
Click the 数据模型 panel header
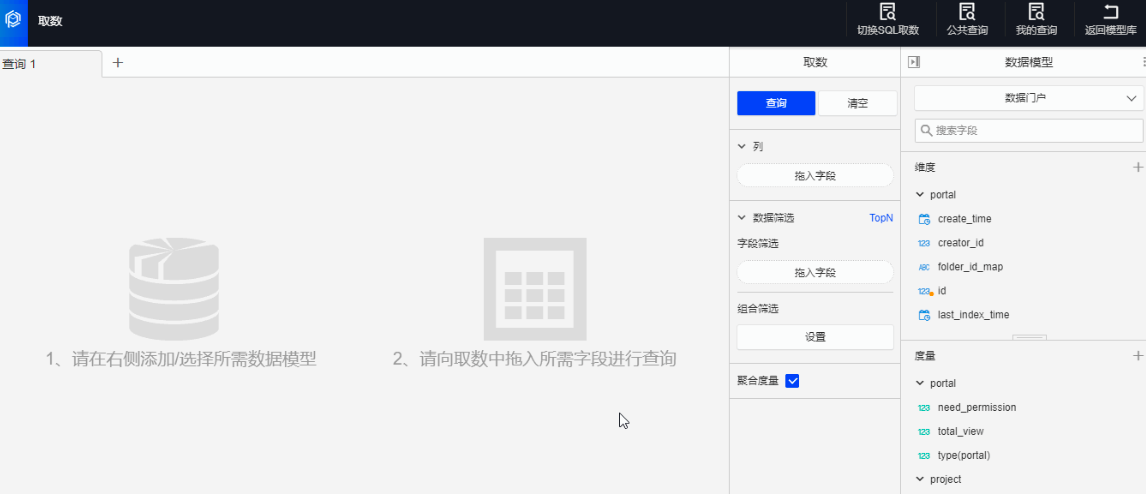coord(1029,62)
